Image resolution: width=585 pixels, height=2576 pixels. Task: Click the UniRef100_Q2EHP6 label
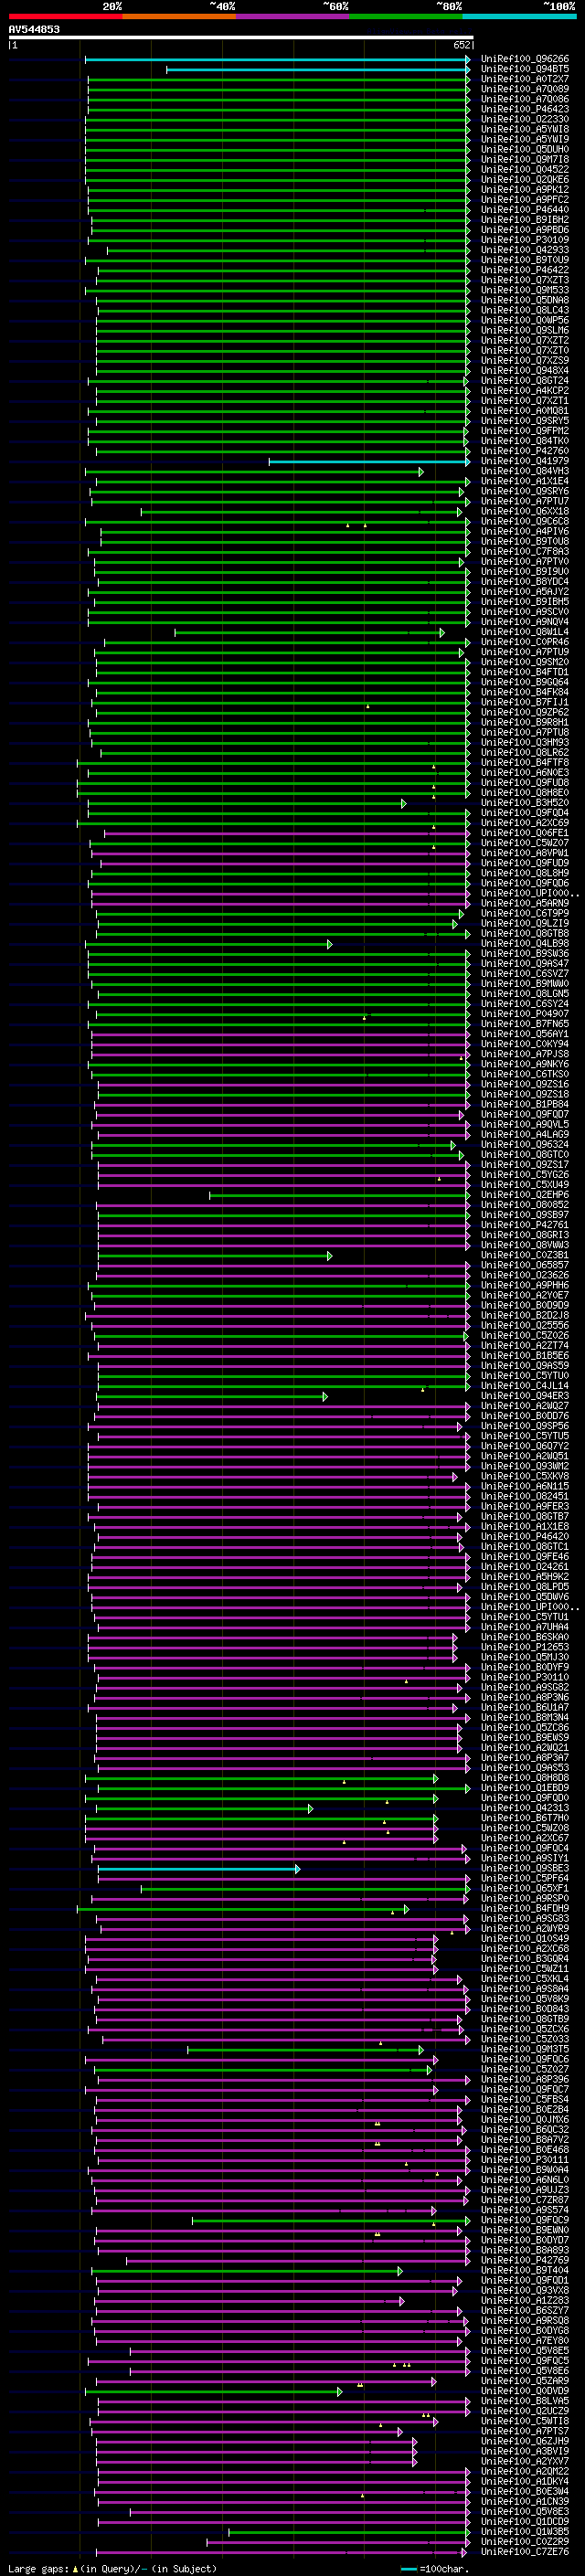(524, 1195)
